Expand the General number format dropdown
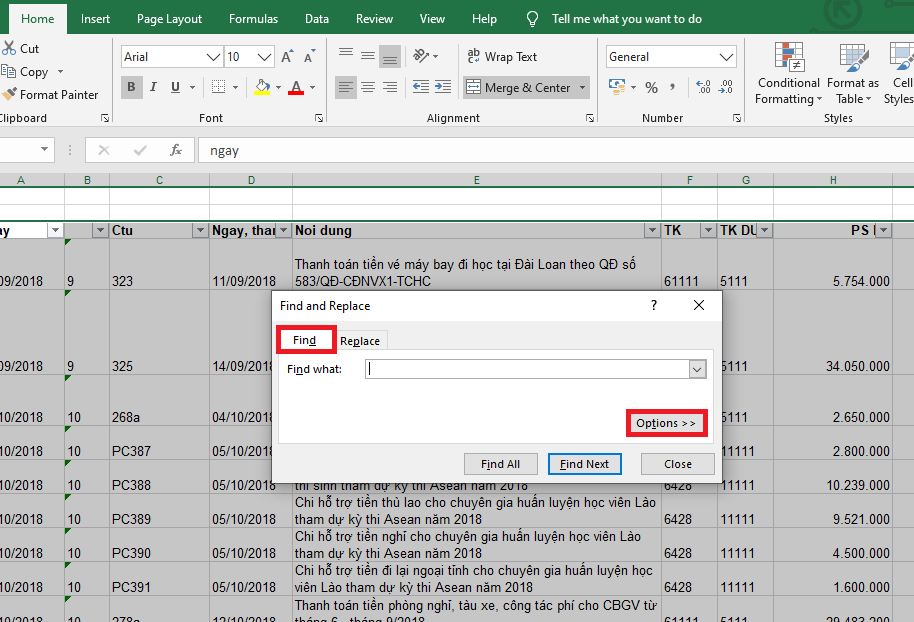 [x=726, y=57]
